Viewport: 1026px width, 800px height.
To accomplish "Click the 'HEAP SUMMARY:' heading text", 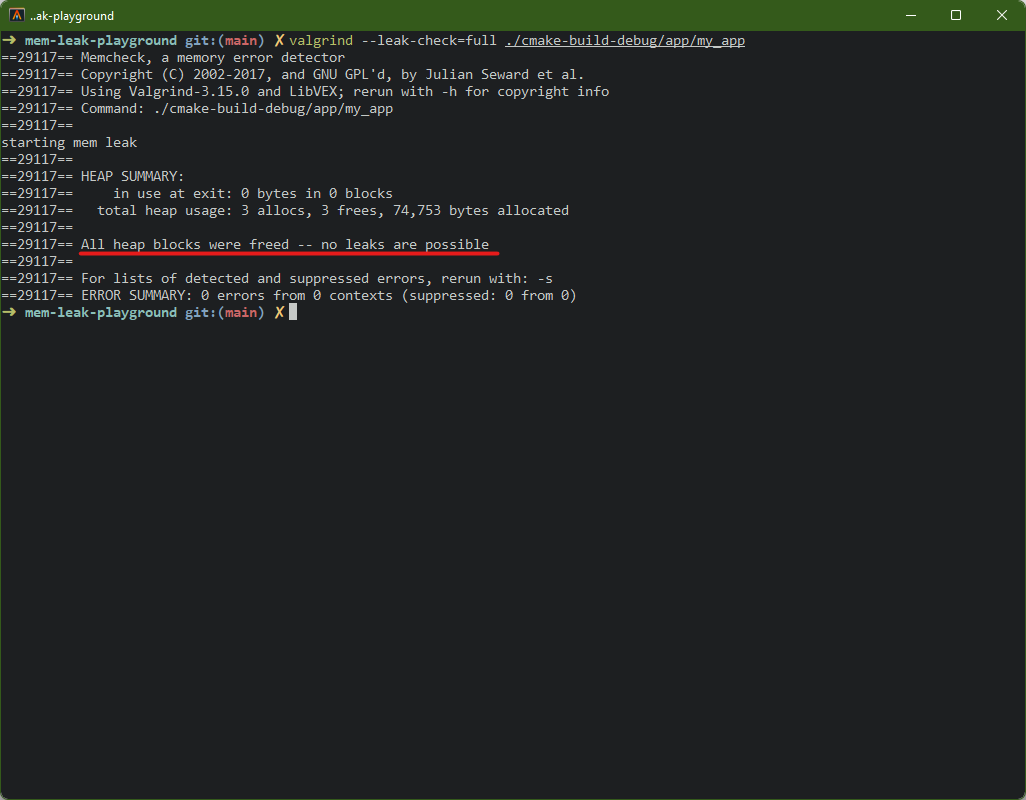I will click(x=132, y=177).
